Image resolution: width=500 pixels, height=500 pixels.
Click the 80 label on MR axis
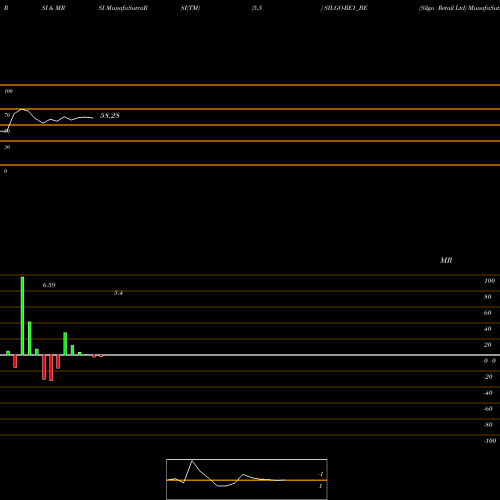click(488, 297)
